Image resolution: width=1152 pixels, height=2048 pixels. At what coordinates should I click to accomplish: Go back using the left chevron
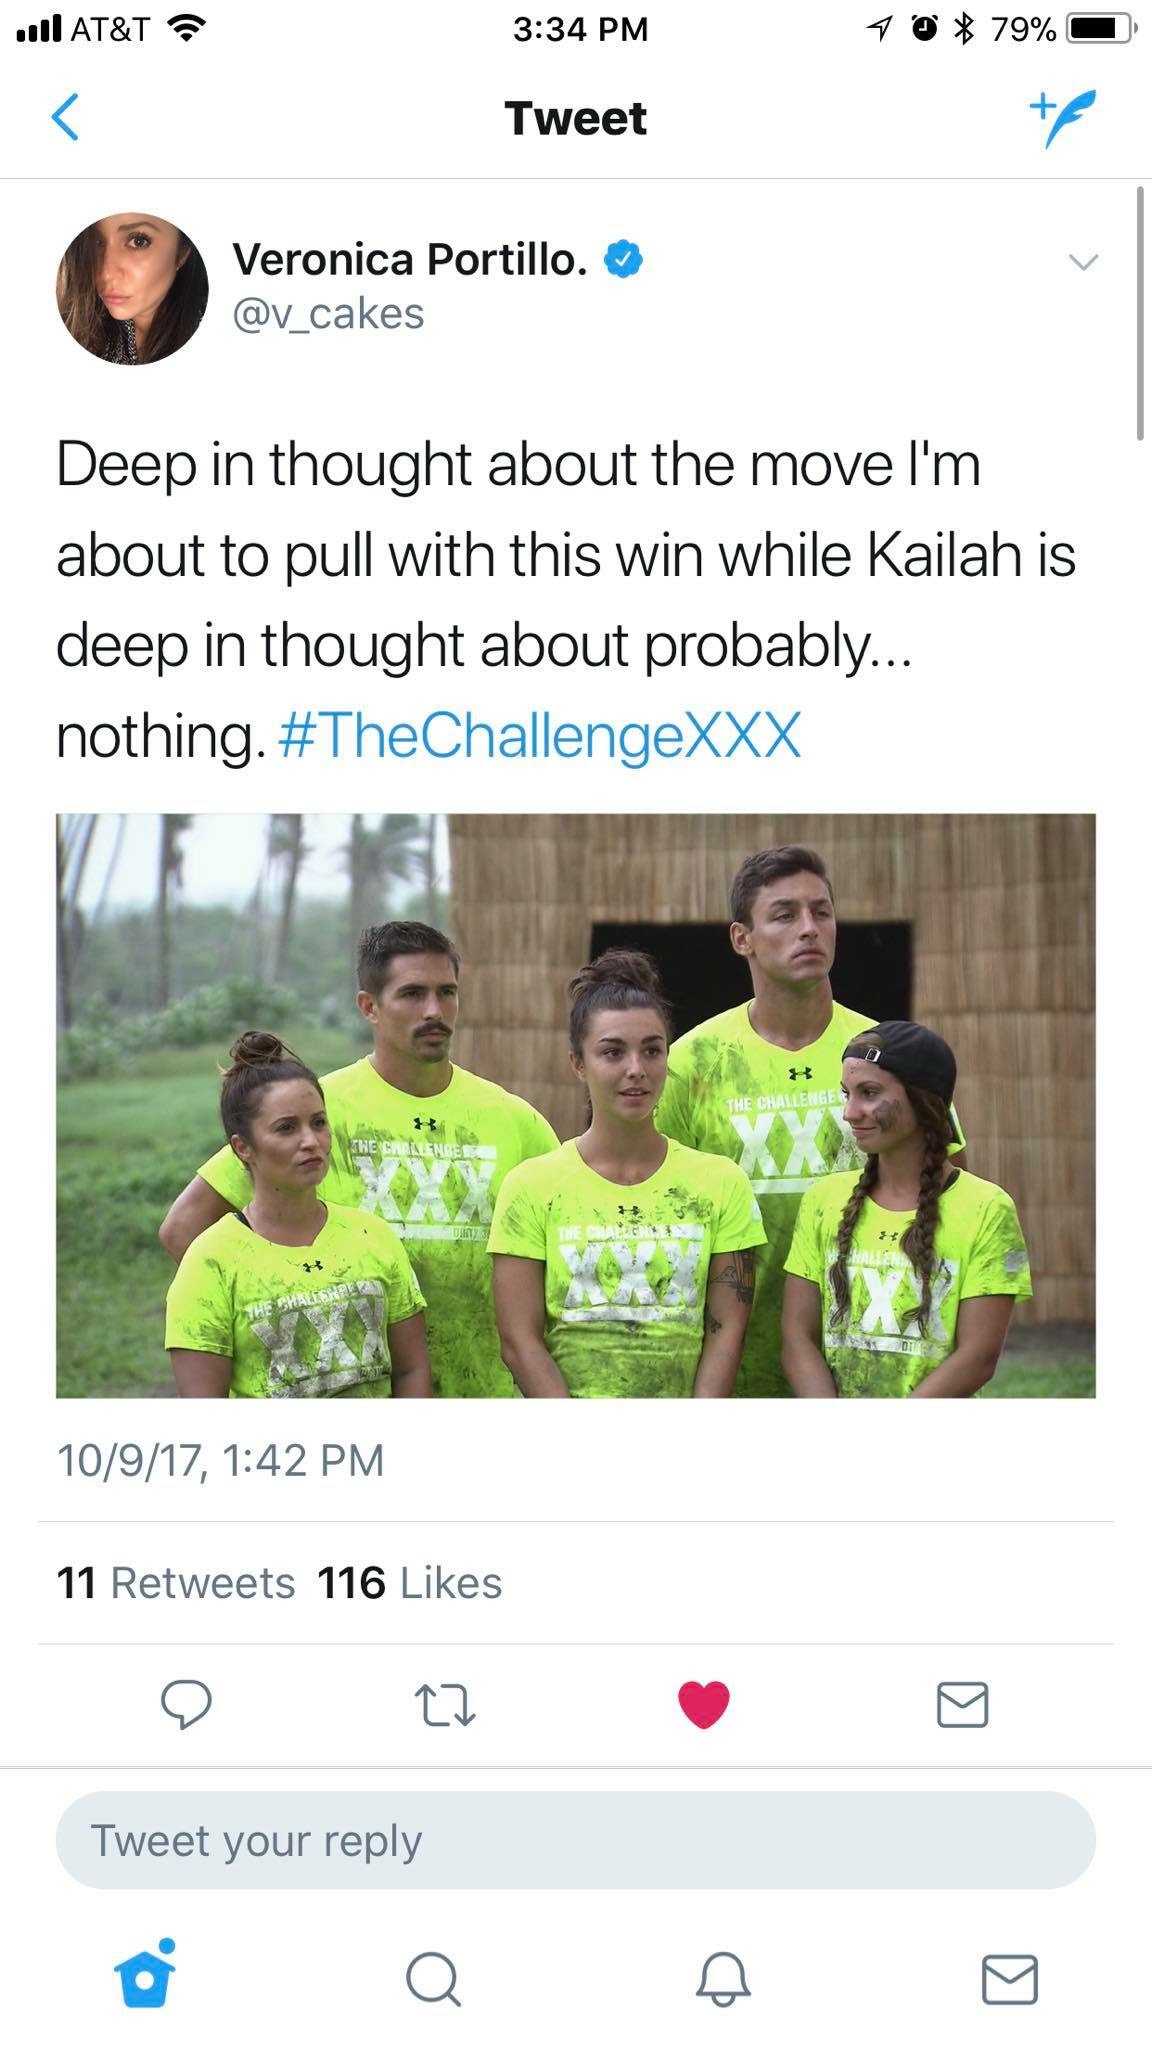(65, 118)
